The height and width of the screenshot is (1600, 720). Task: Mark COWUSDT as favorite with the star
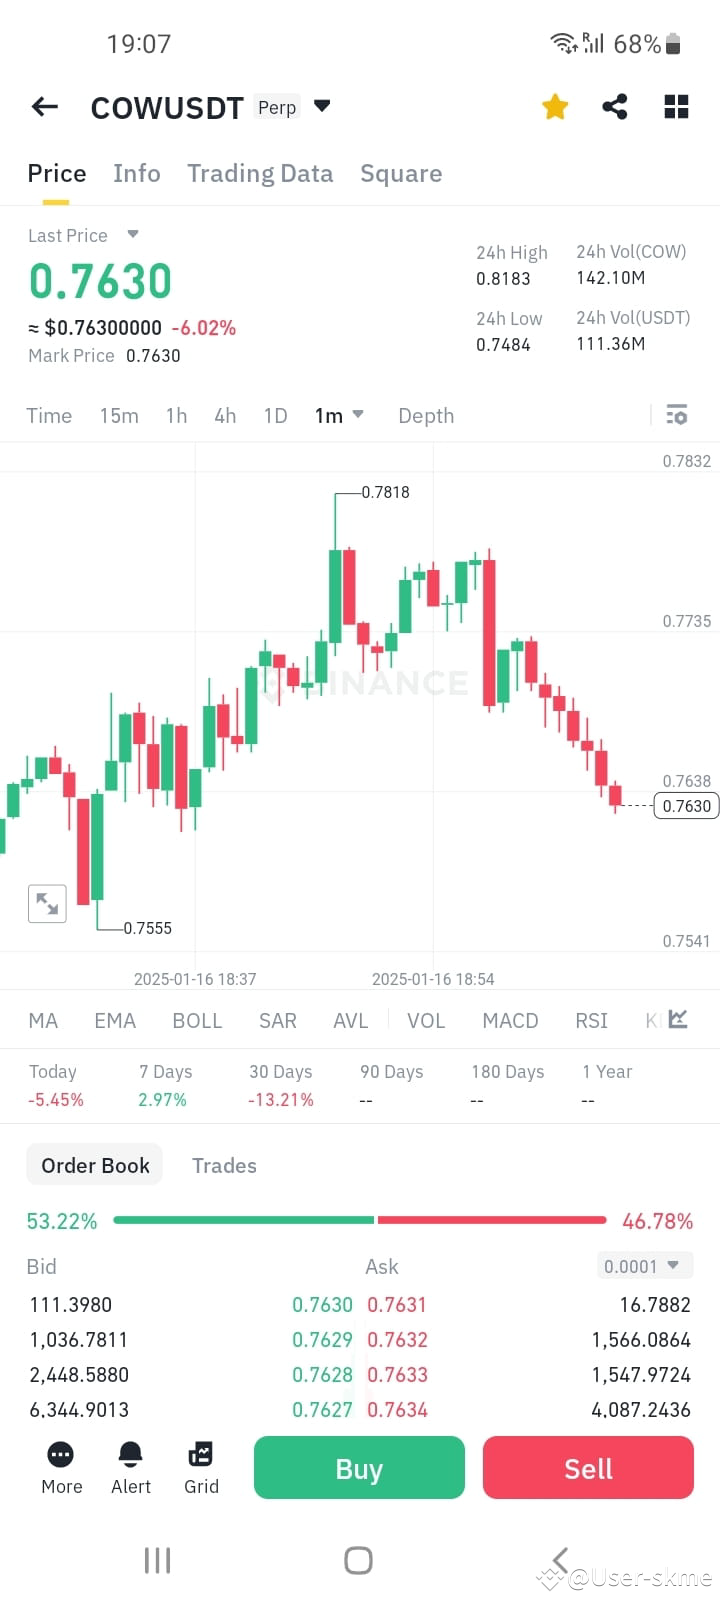click(x=555, y=107)
